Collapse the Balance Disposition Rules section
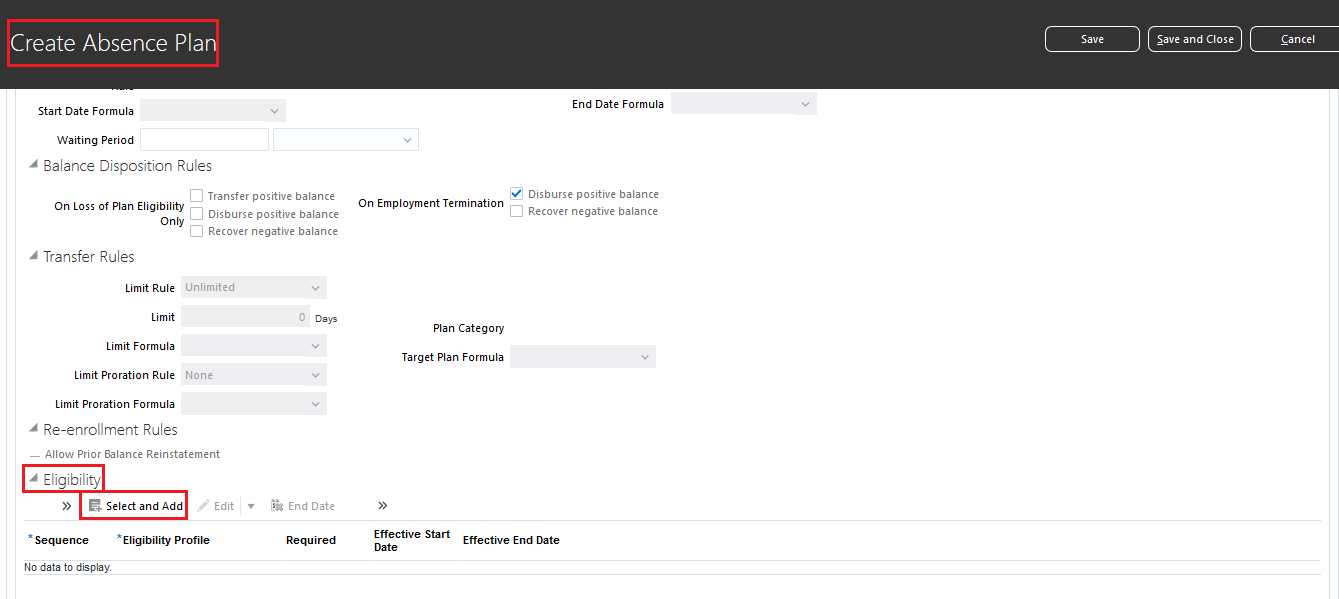Screen dimensions: 1339x599 pos(33,166)
